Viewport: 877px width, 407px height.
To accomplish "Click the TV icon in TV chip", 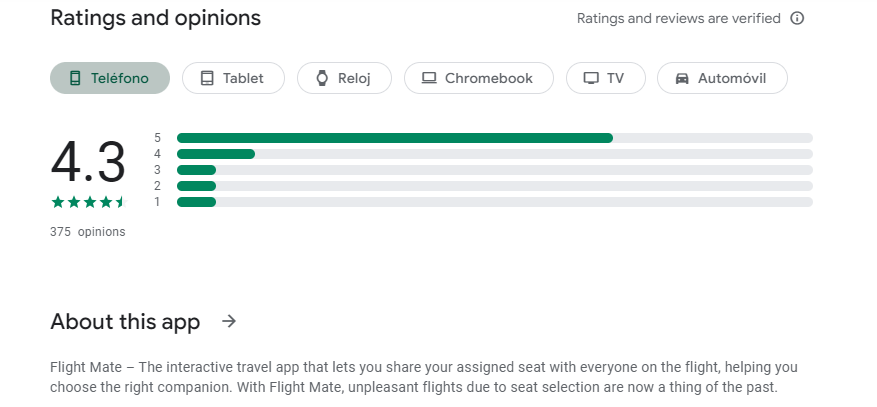I will tap(591, 78).
